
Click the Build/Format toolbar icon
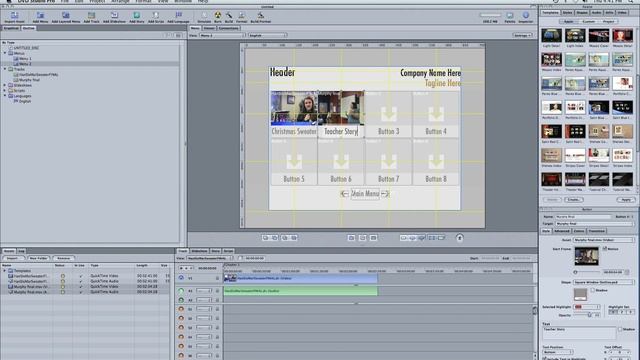[x=260, y=16]
